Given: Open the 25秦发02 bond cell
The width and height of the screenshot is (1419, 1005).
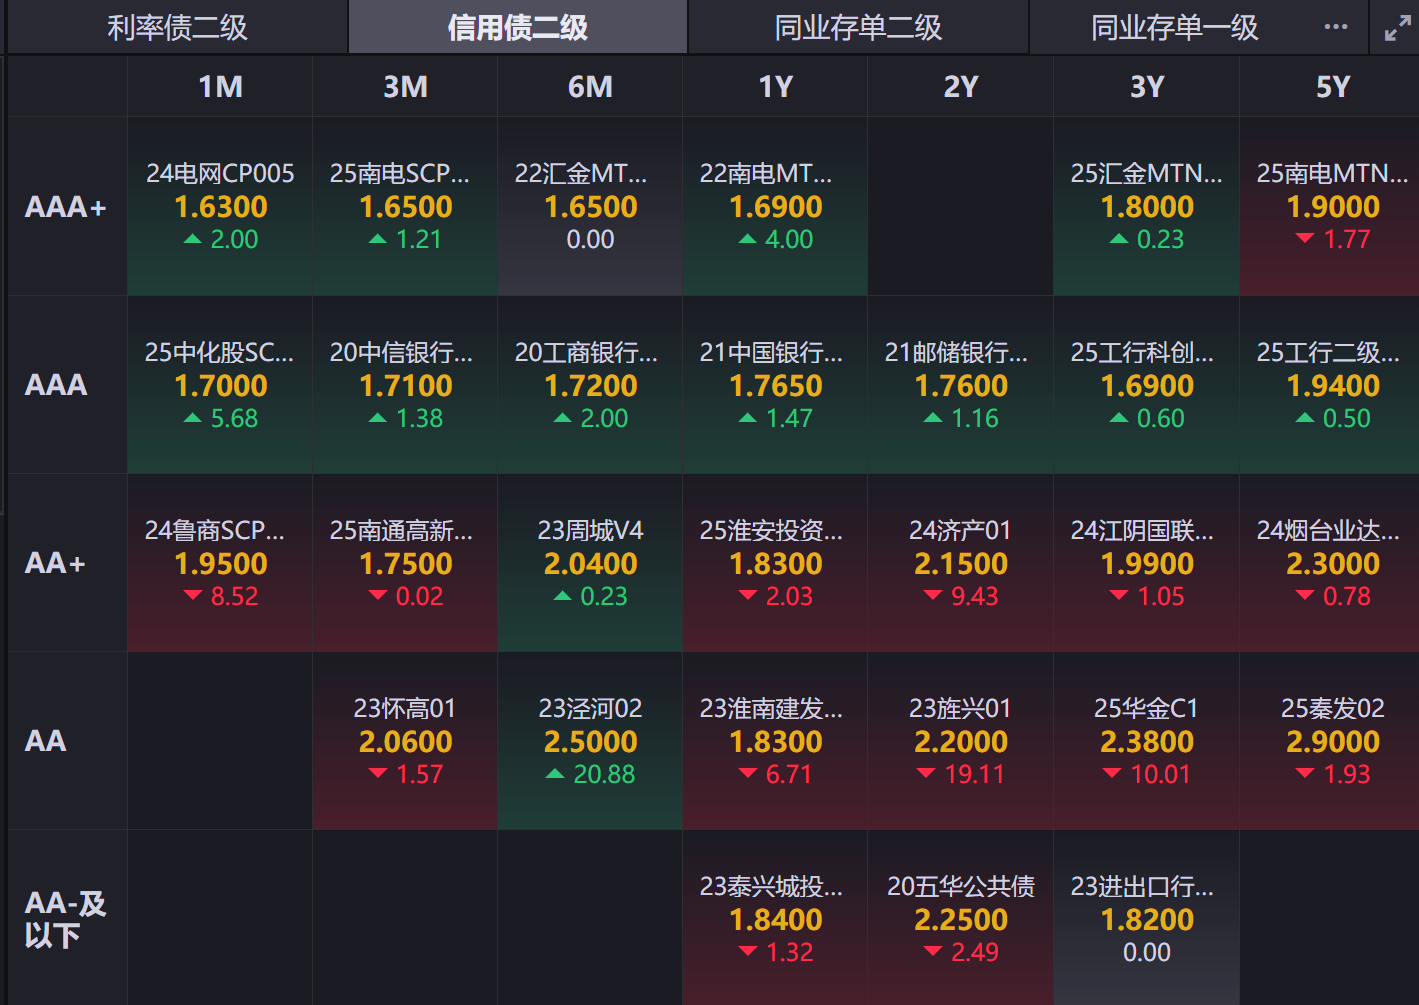Looking at the screenshot, I should [x=1330, y=741].
